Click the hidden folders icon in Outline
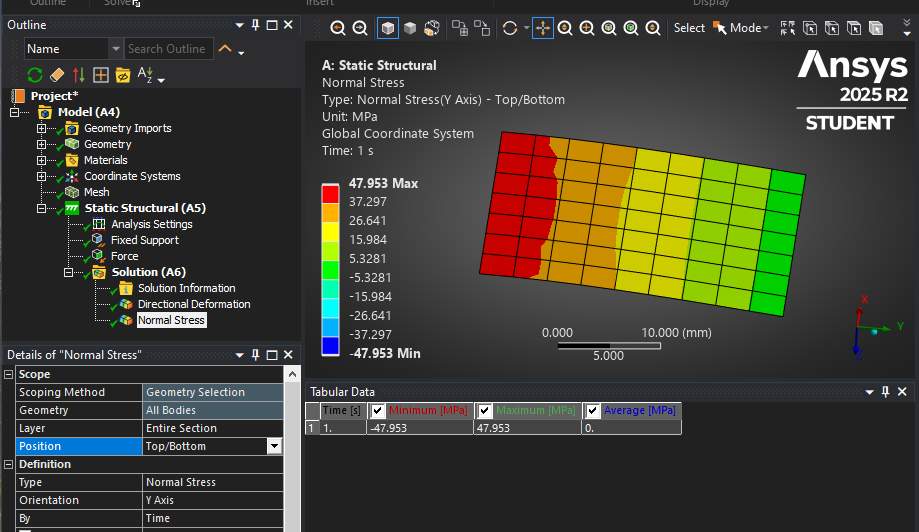The image size is (919, 532). pos(123,75)
